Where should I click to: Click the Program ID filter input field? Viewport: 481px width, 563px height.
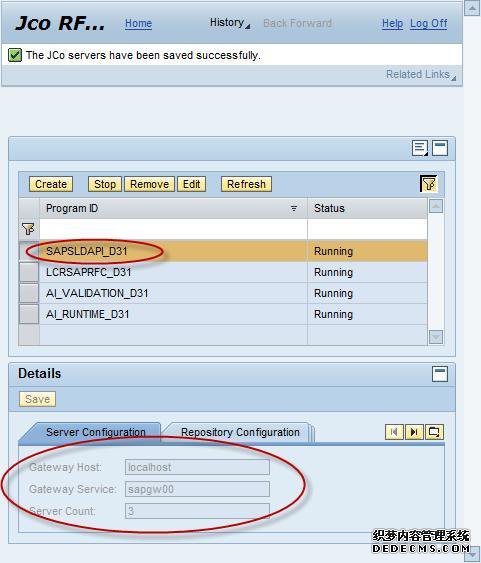[173, 229]
